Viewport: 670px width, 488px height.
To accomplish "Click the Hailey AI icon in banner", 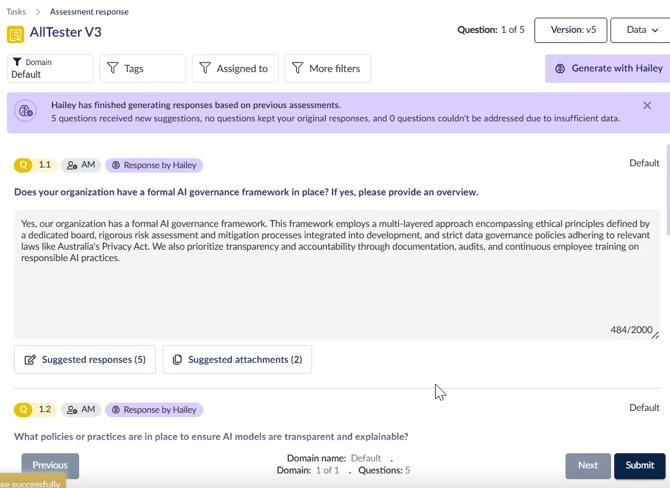I will [x=26, y=112].
